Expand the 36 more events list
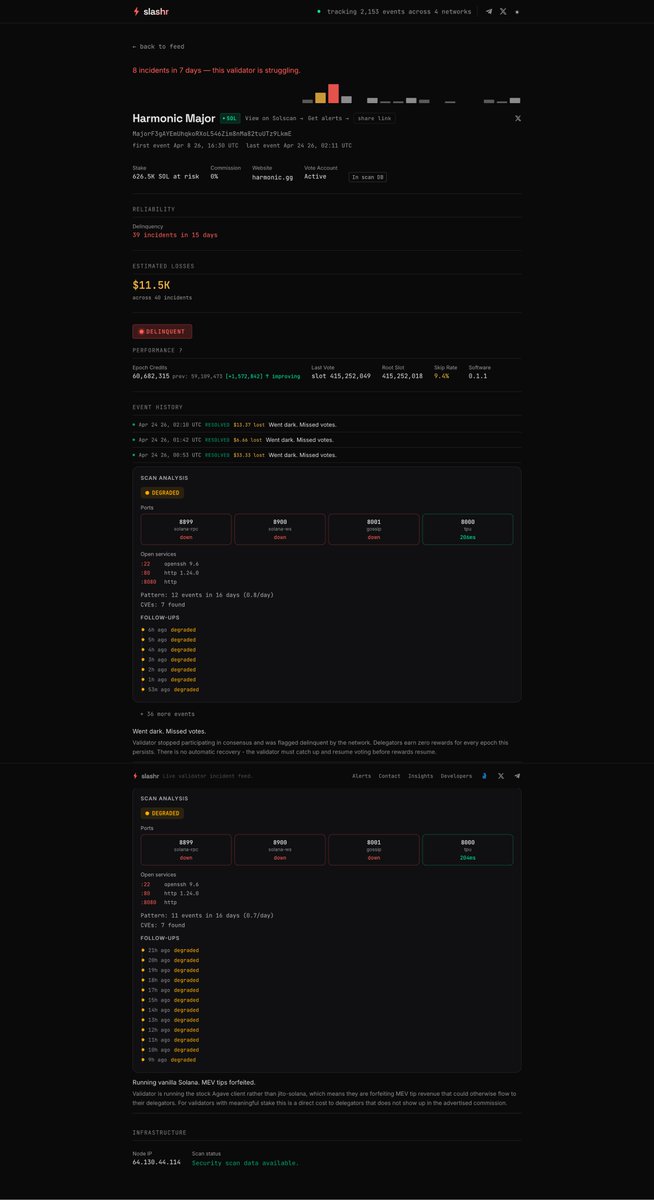654x1200 pixels. pos(167,714)
